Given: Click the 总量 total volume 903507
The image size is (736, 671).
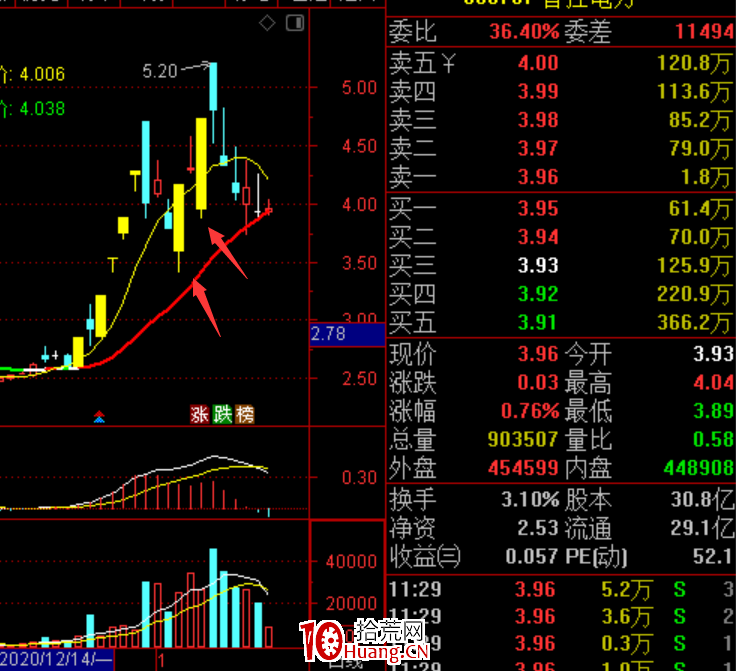Looking at the screenshot, I should point(523,440).
